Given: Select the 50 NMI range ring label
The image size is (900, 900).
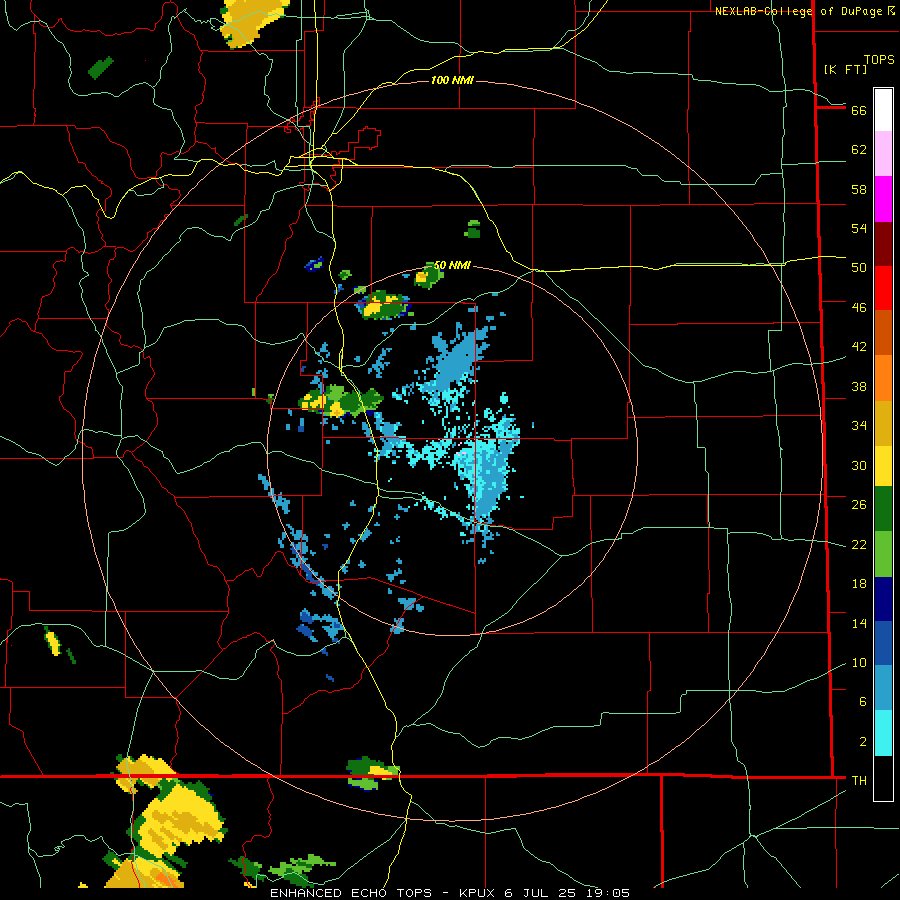Looking at the screenshot, I should click(x=452, y=265).
